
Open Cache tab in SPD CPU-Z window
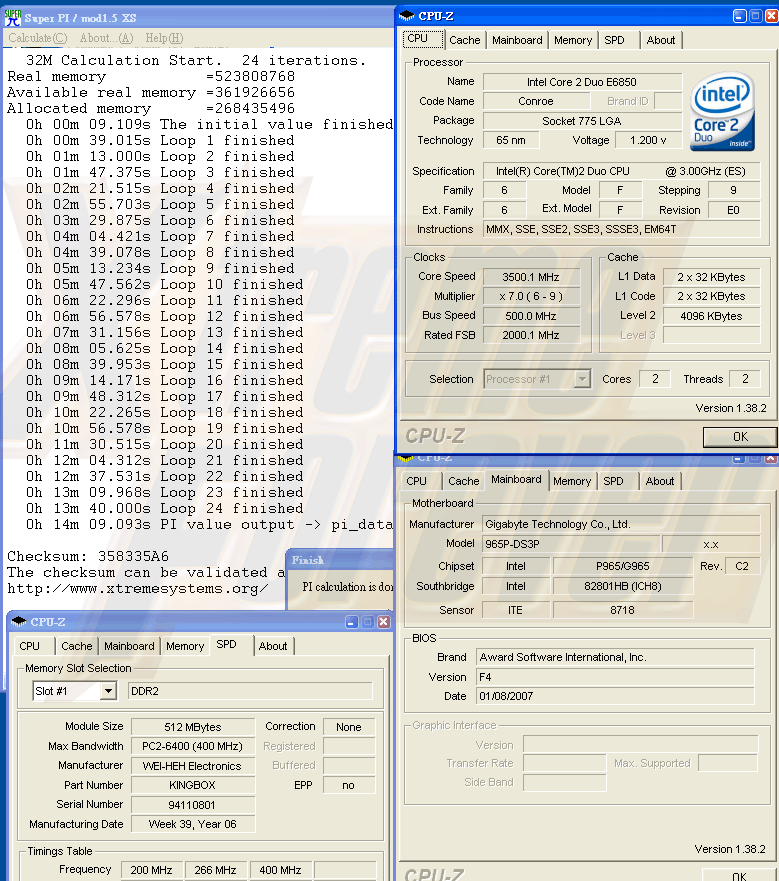tap(76, 647)
